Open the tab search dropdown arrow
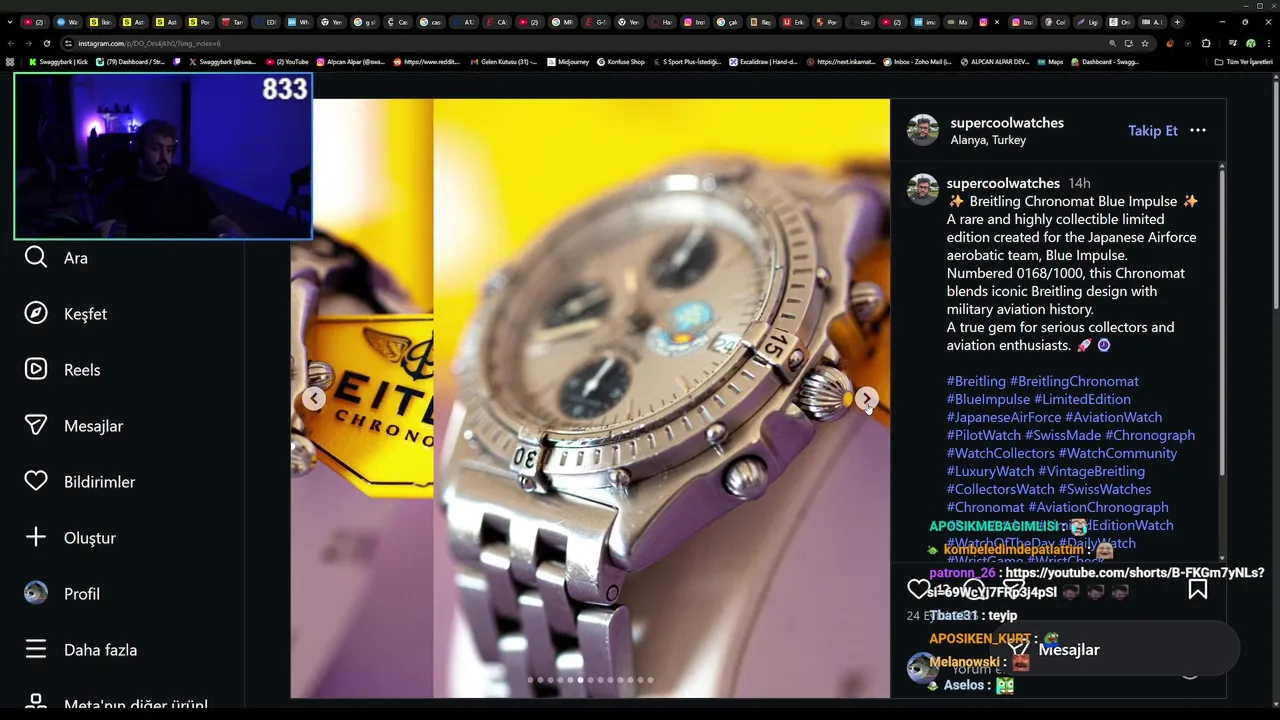This screenshot has height=720, width=1280. point(9,22)
